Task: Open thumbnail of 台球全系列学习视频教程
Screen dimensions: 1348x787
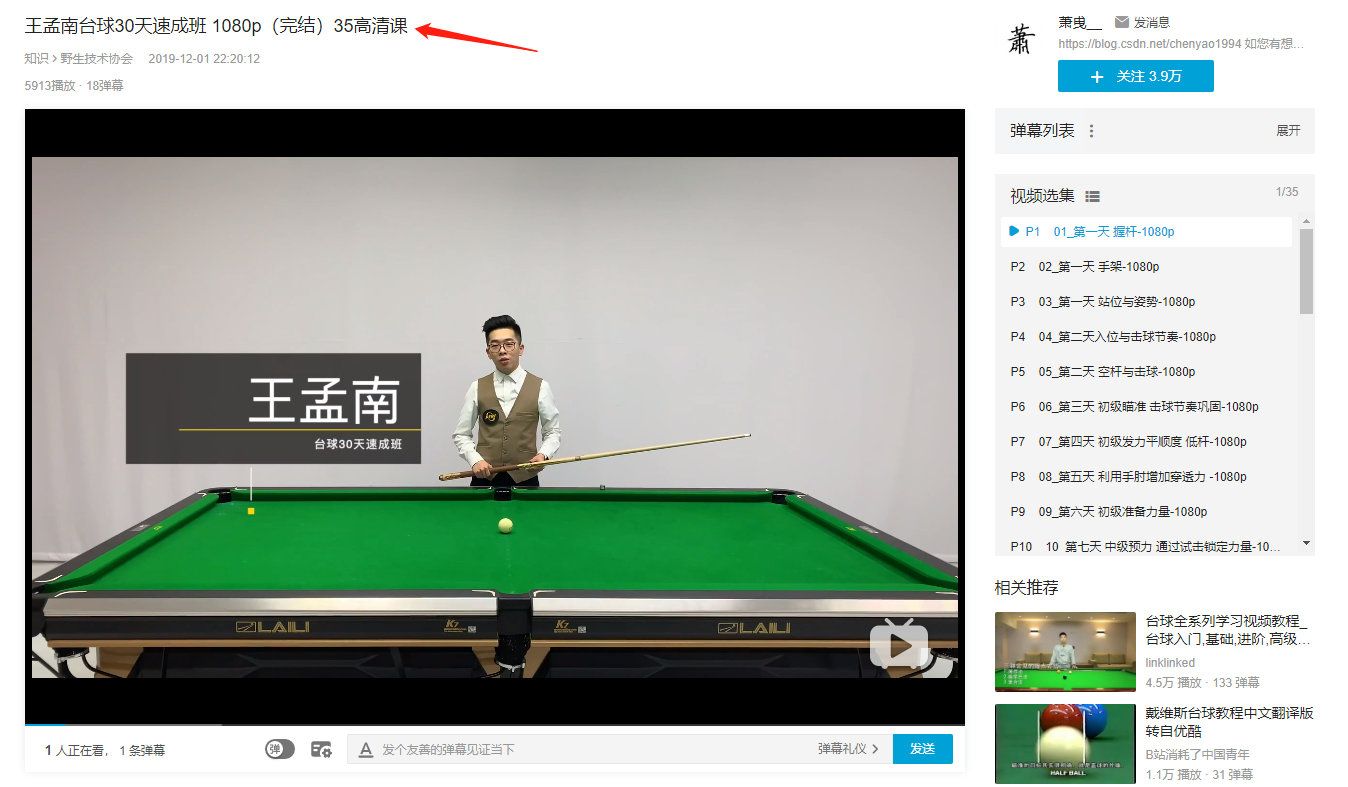Action: pyautogui.click(x=1065, y=652)
